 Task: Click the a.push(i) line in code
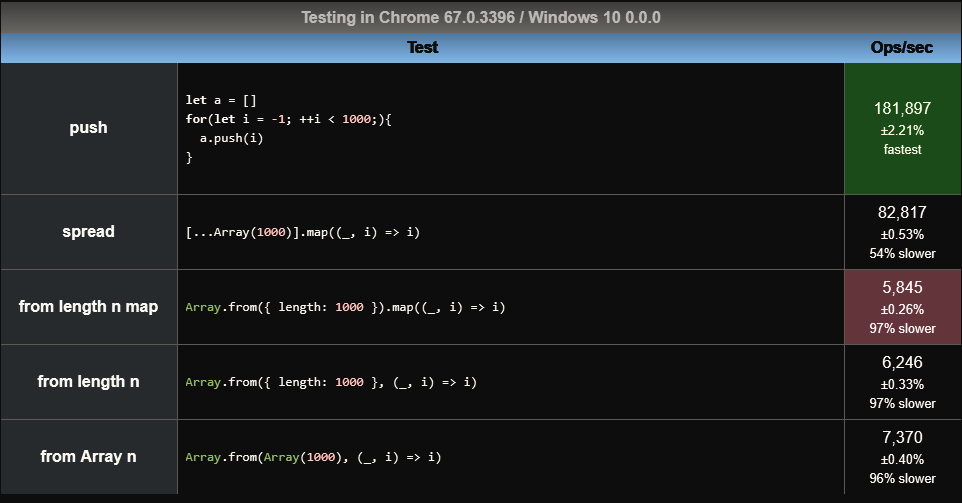pyautogui.click(x=231, y=138)
